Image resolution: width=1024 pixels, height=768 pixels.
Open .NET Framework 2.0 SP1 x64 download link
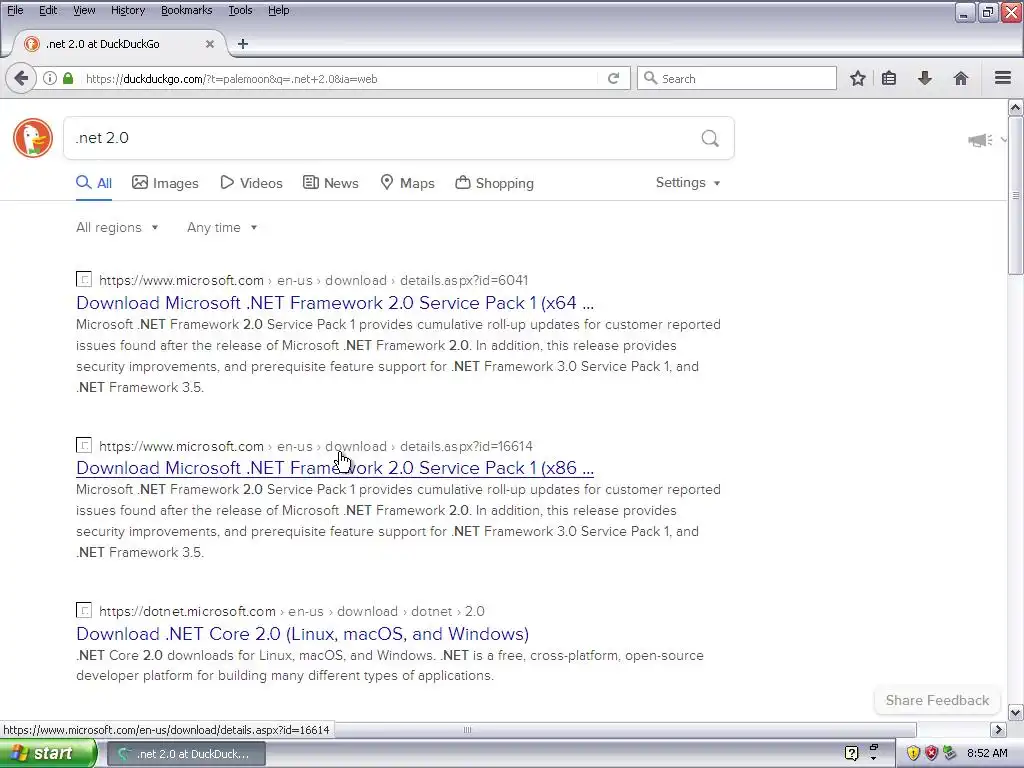pyautogui.click(x=335, y=303)
